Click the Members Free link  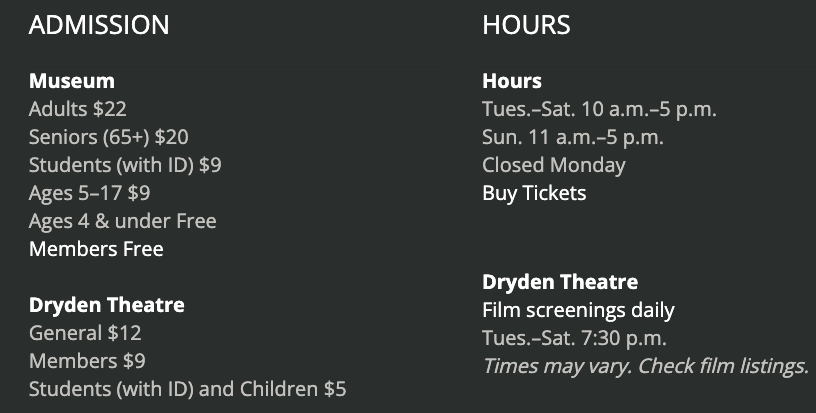(x=96, y=249)
